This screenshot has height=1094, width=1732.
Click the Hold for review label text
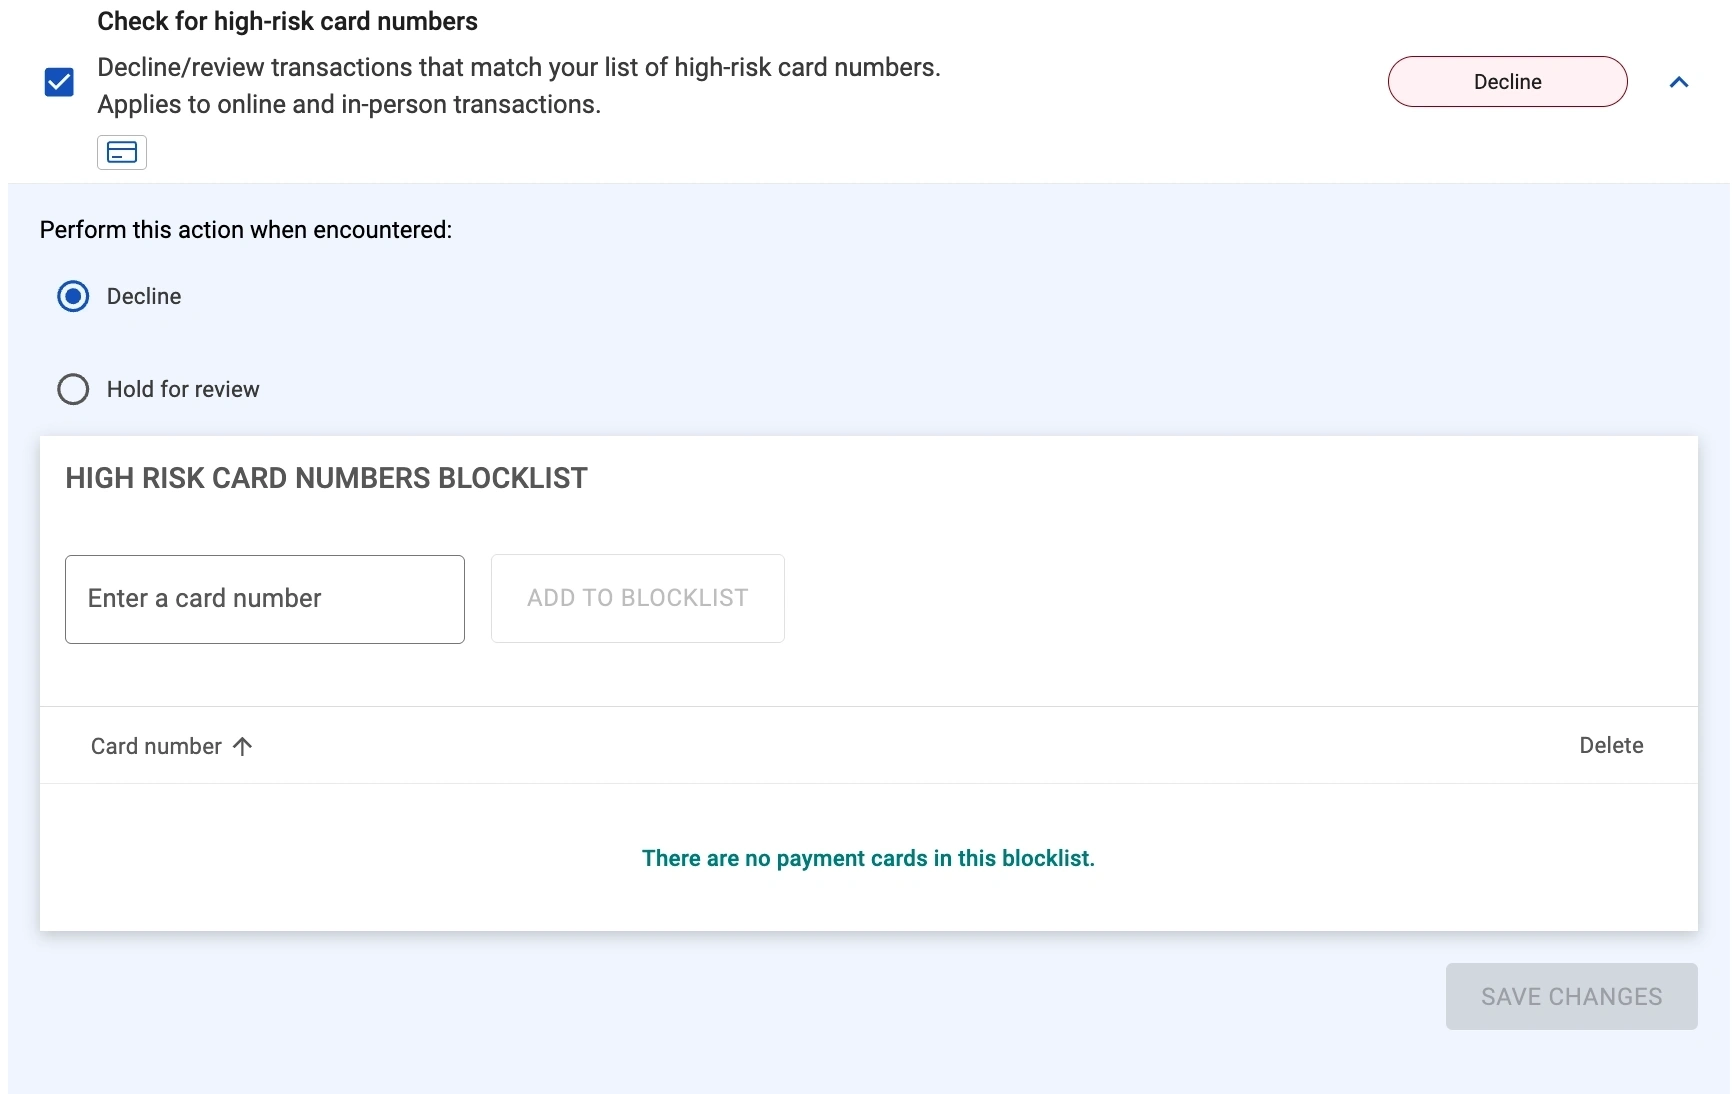(x=183, y=389)
